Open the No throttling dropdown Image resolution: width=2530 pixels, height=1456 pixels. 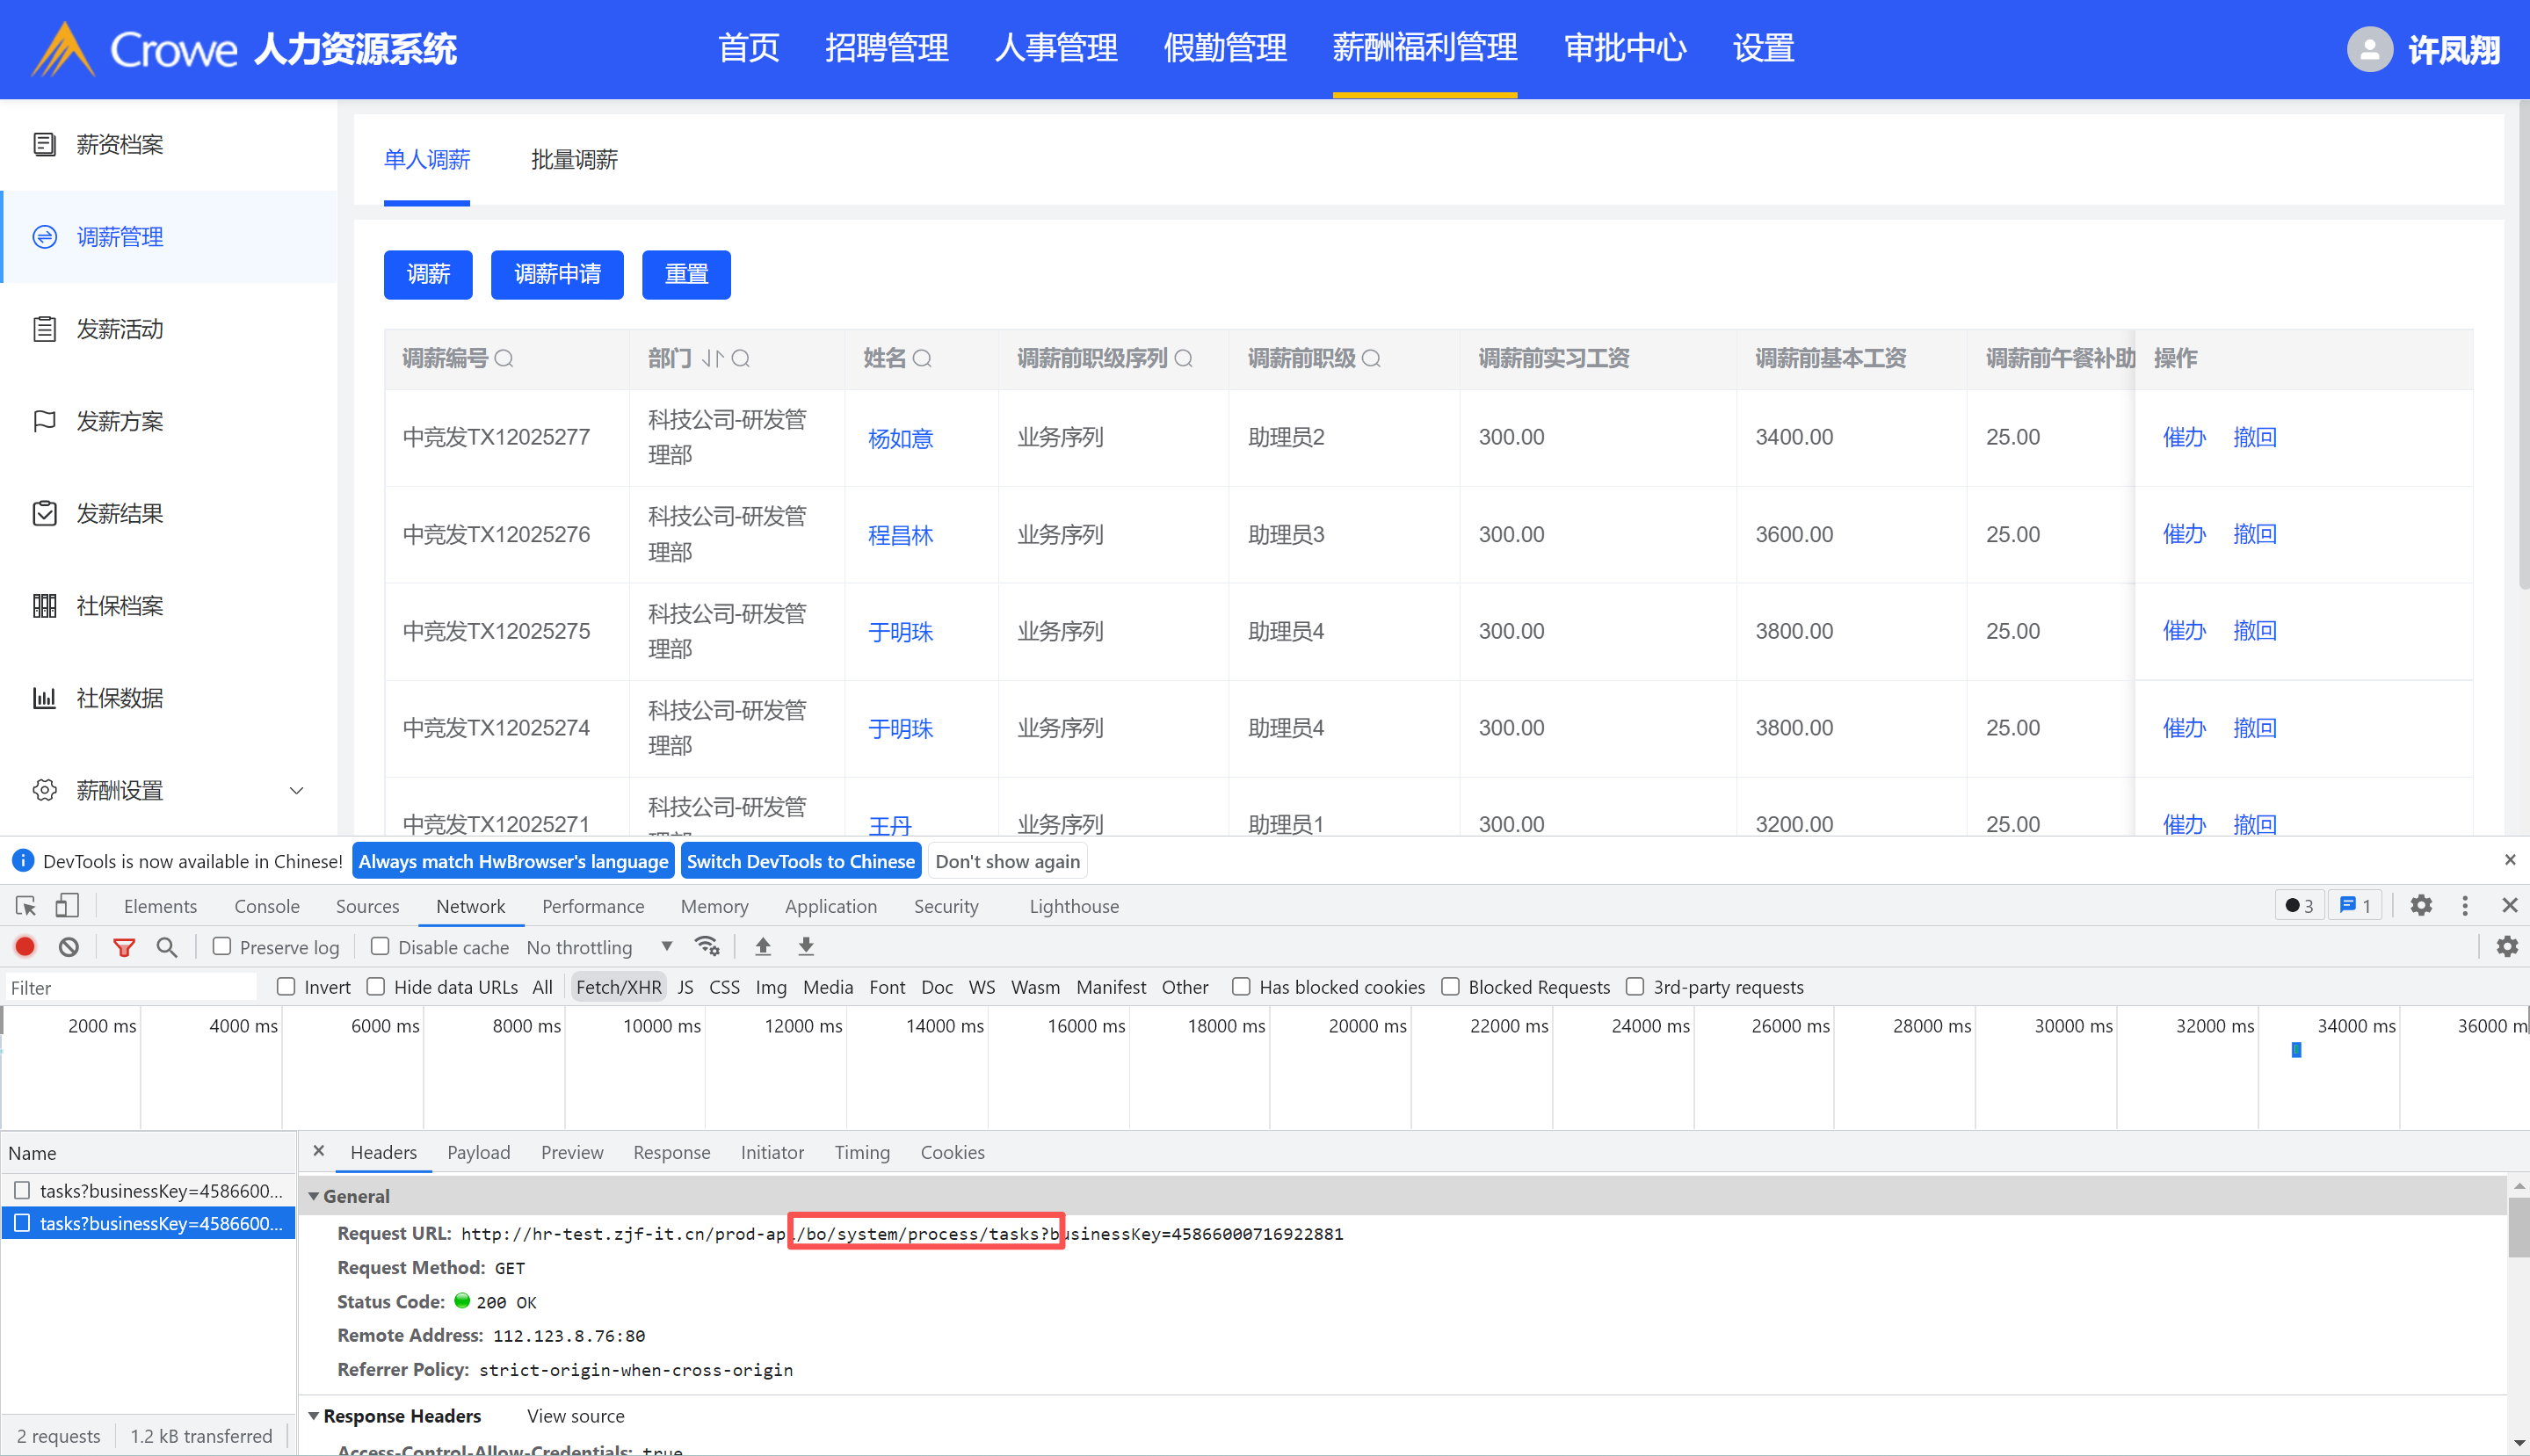(598, 946)
